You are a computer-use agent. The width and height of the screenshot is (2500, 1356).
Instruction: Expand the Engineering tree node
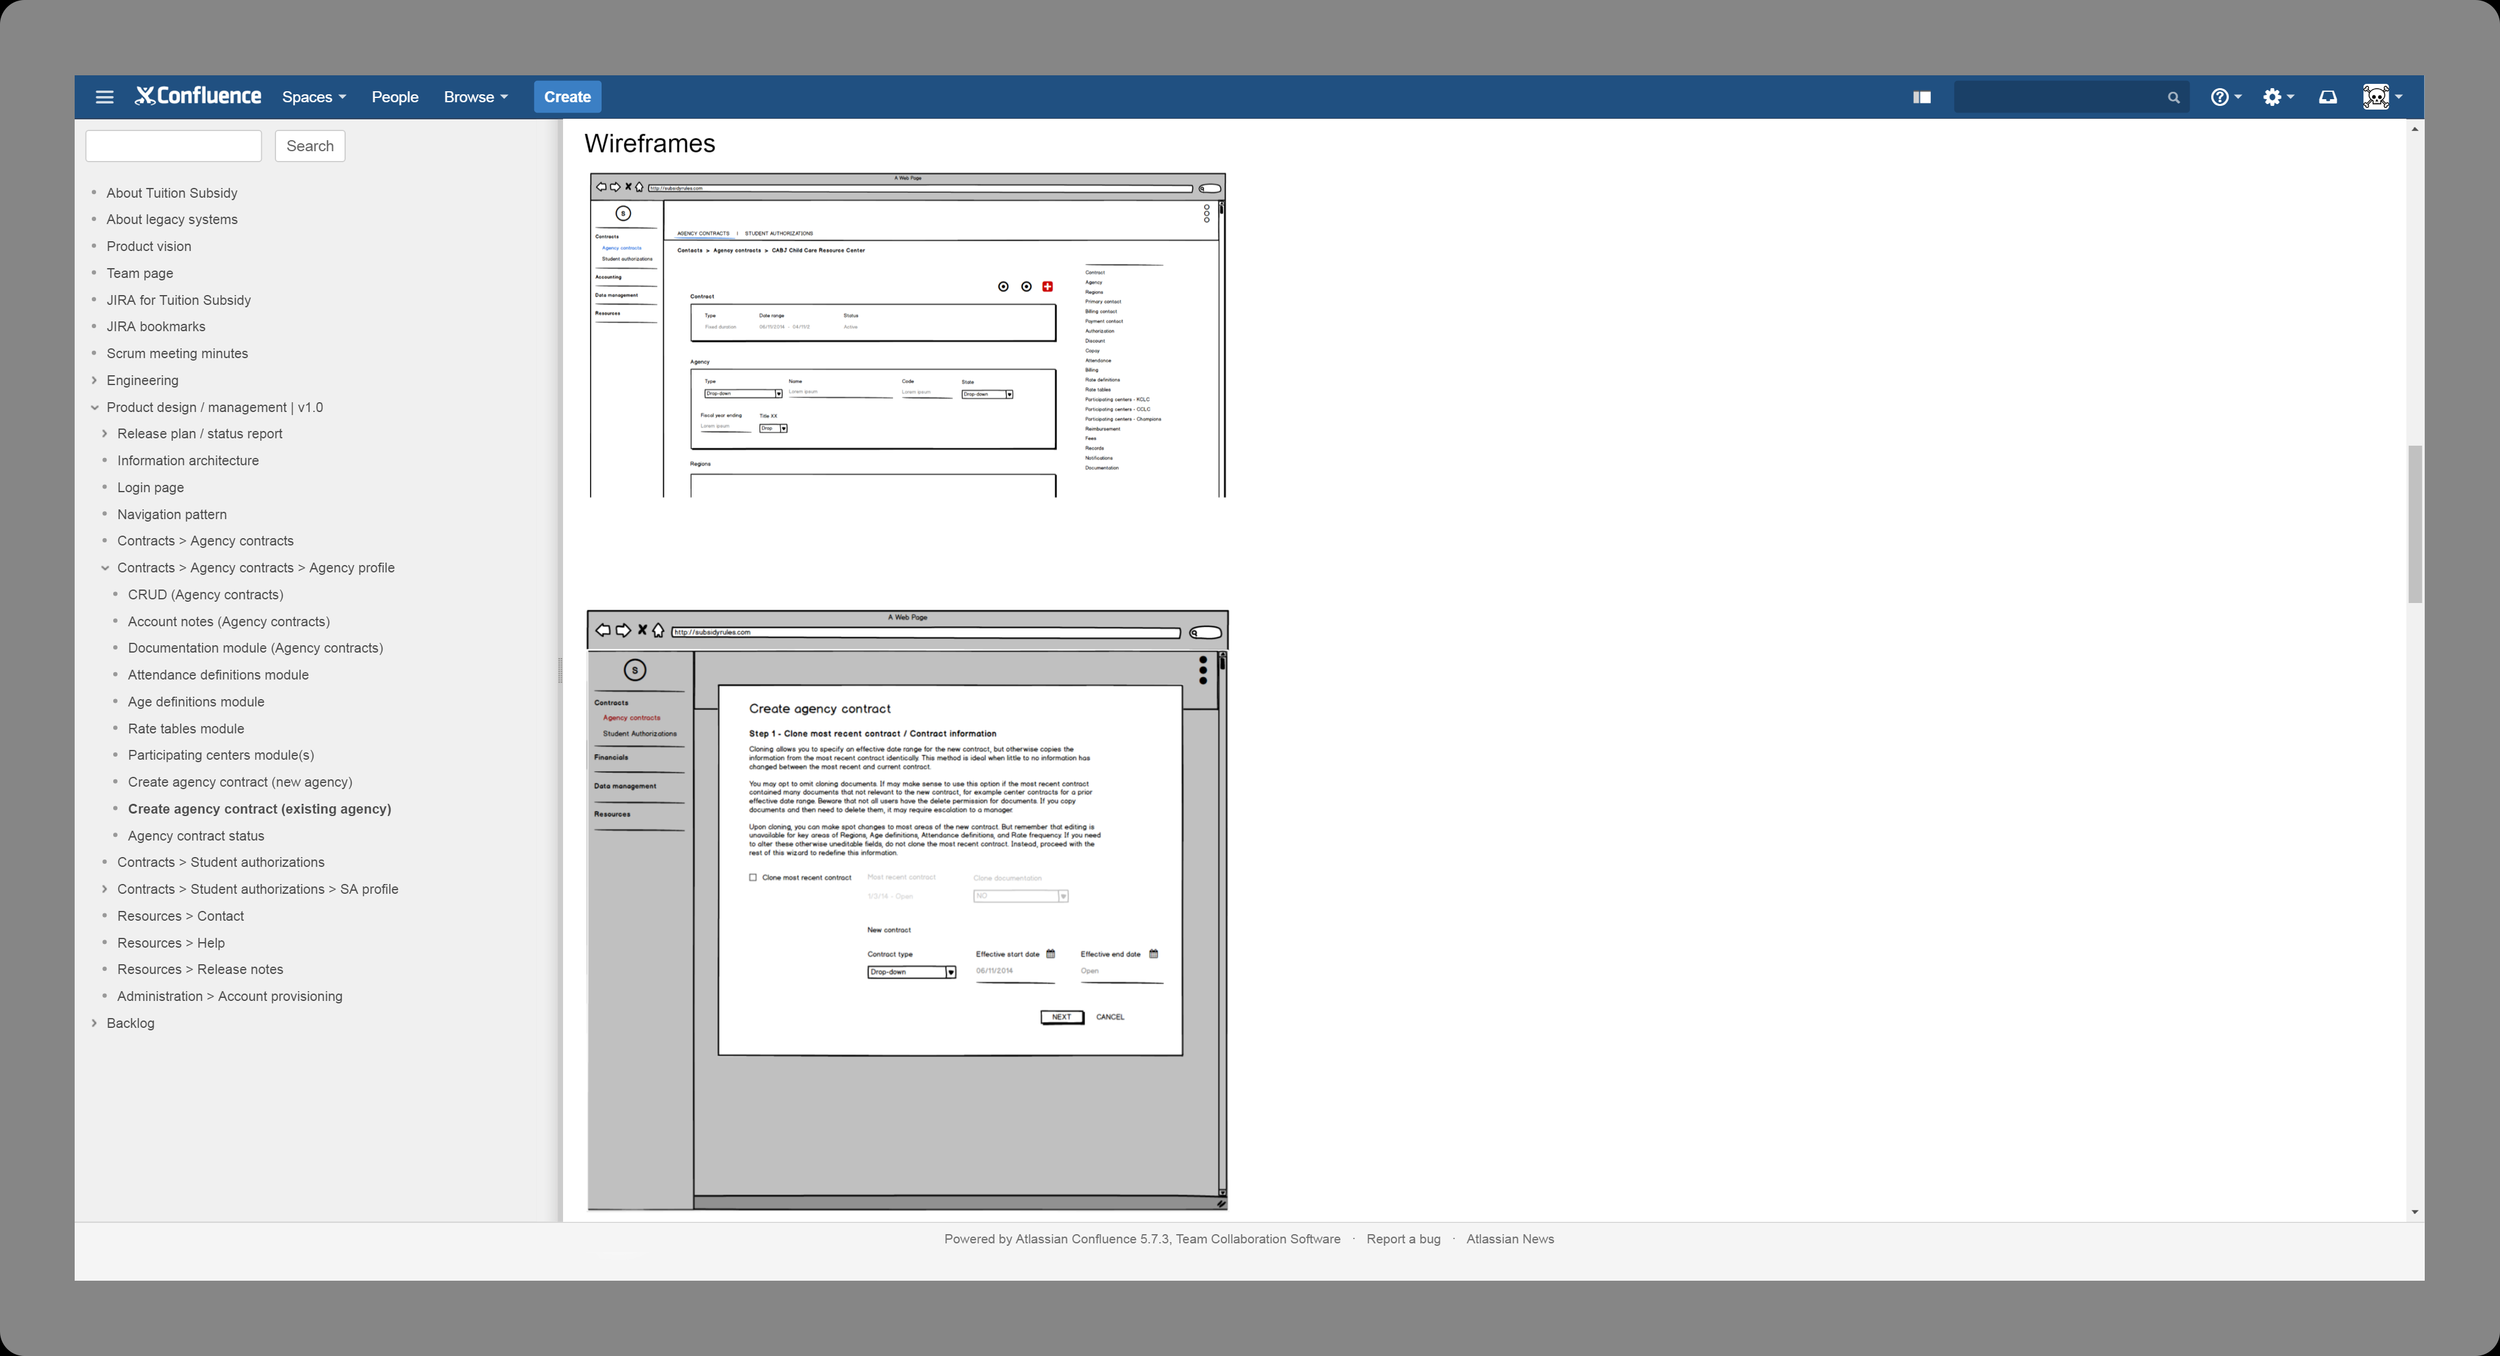coord(94,380)
